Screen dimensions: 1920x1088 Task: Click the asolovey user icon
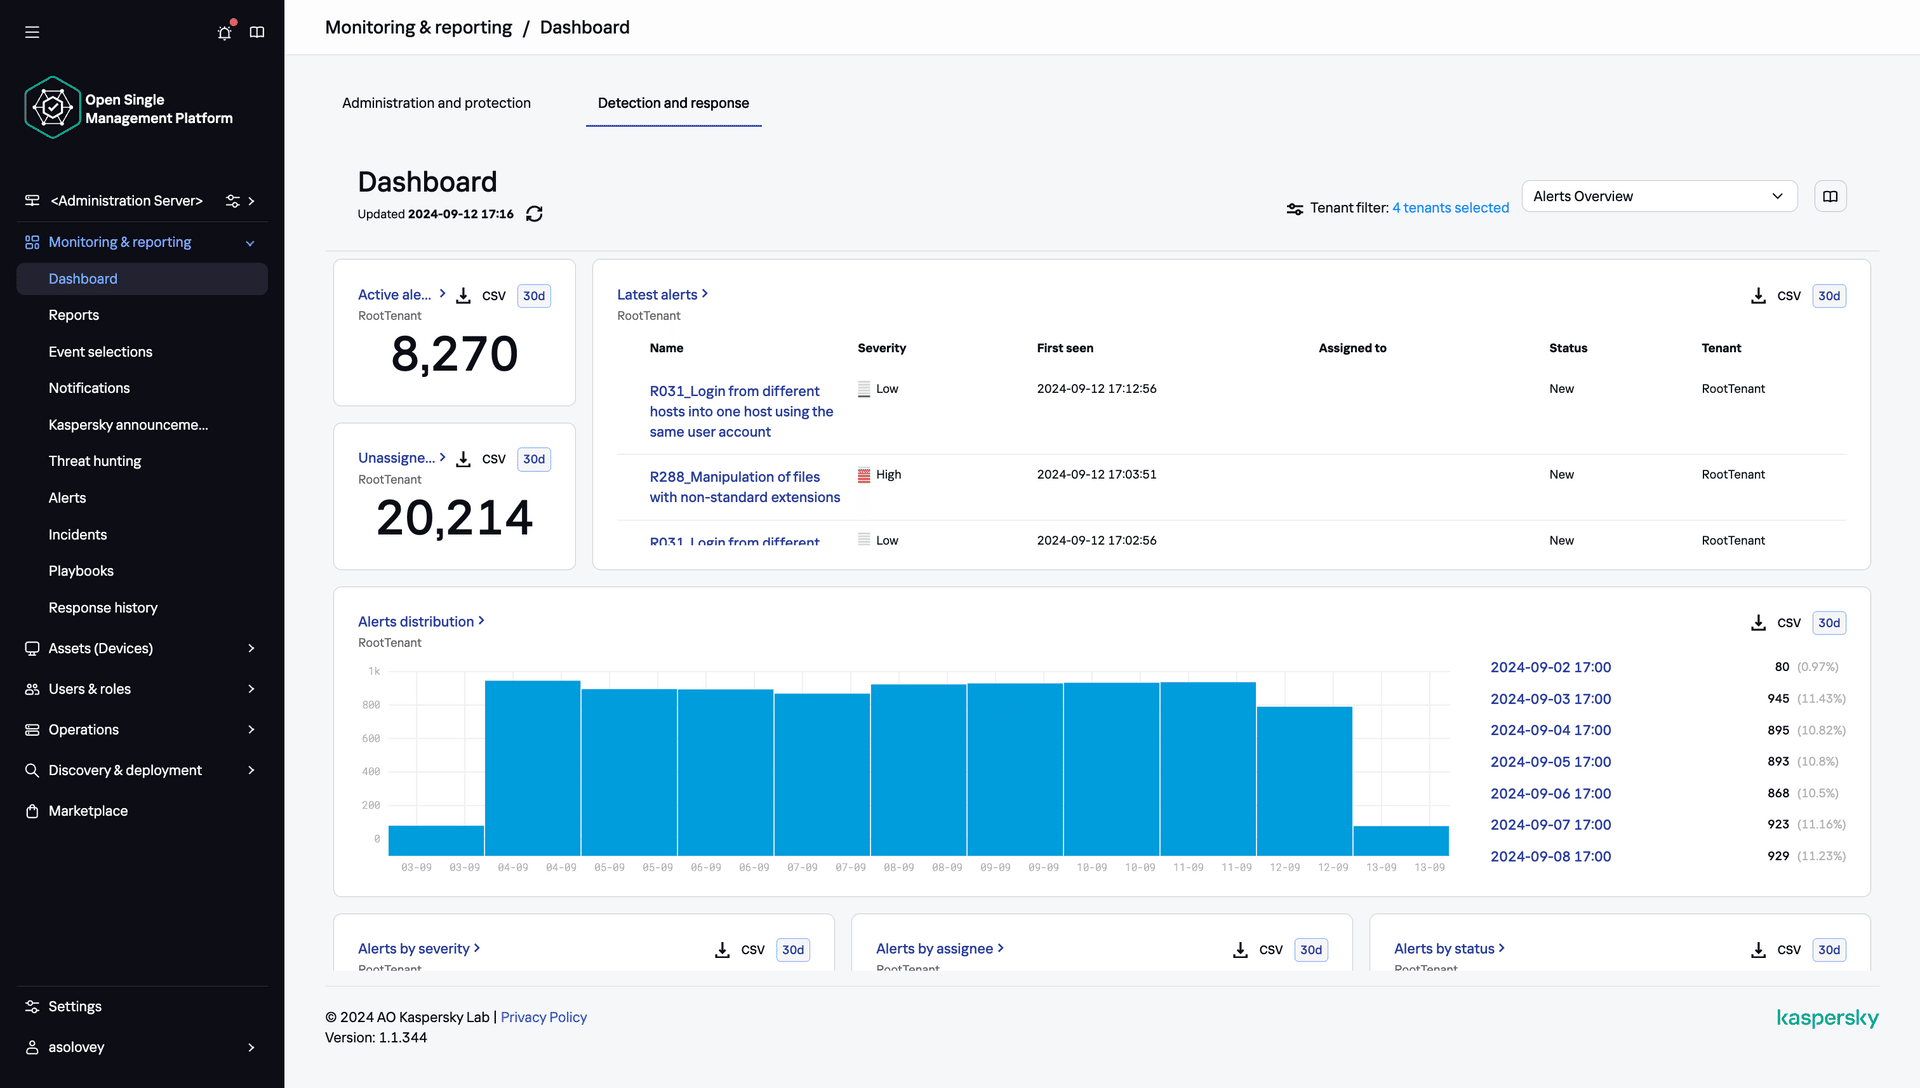click(x=32, y=1047)
